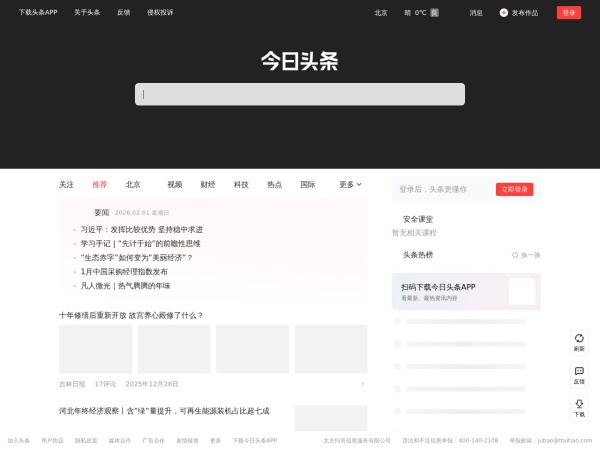
Task: Click the plus icon beside 发布作品
Action: 504,13
